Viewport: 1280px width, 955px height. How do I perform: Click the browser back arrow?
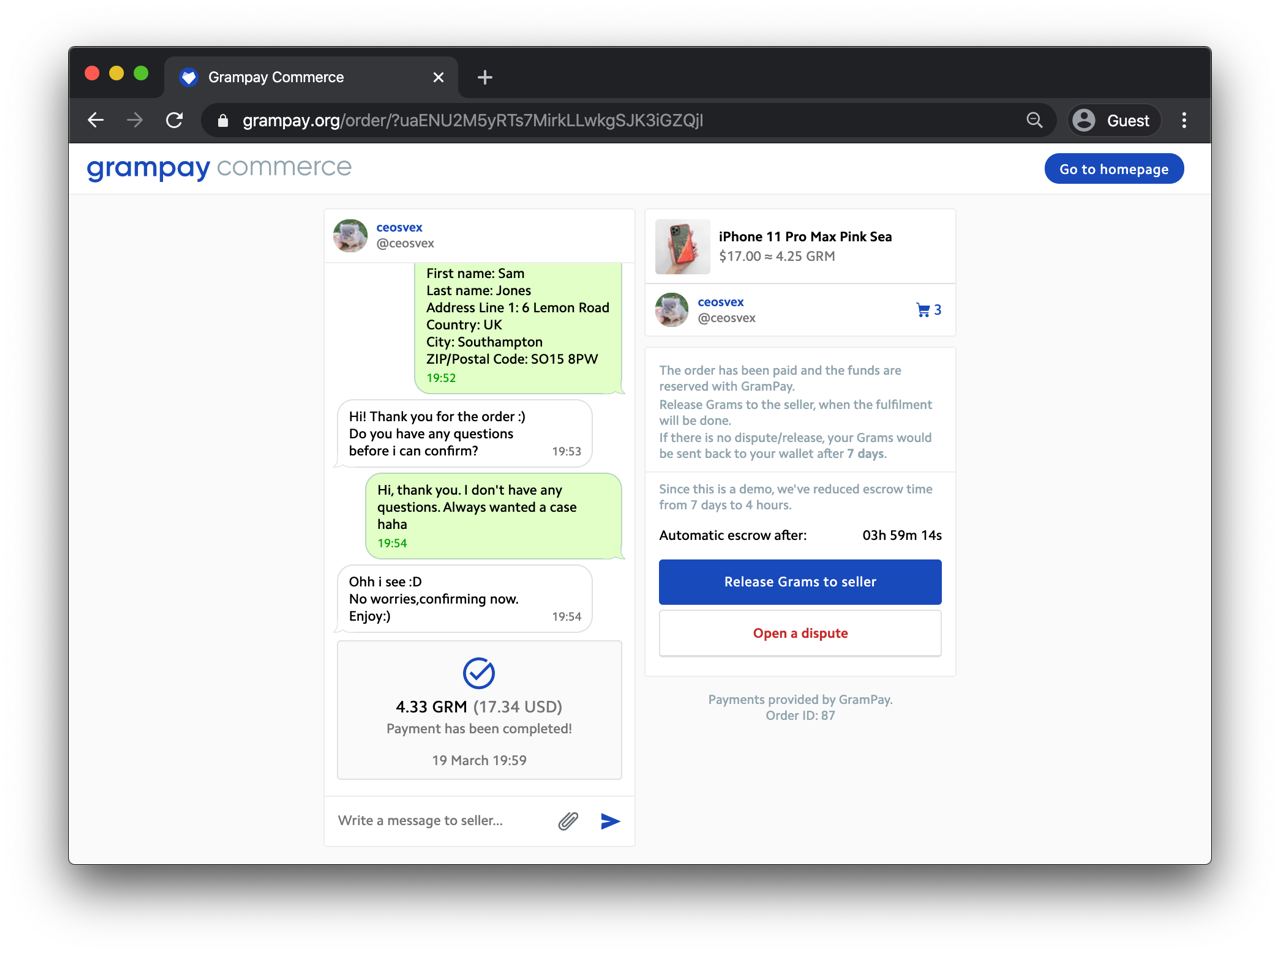tap(96, 120)
